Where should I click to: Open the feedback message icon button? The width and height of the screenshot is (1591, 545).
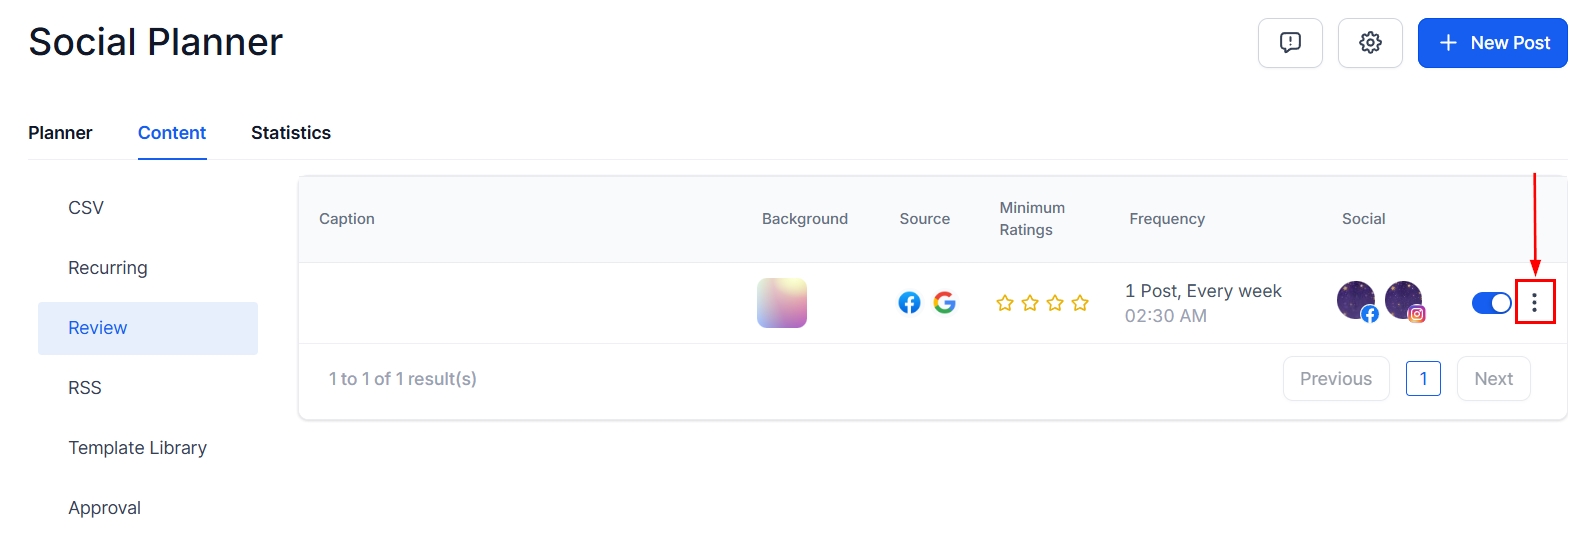coord(1290,43)
